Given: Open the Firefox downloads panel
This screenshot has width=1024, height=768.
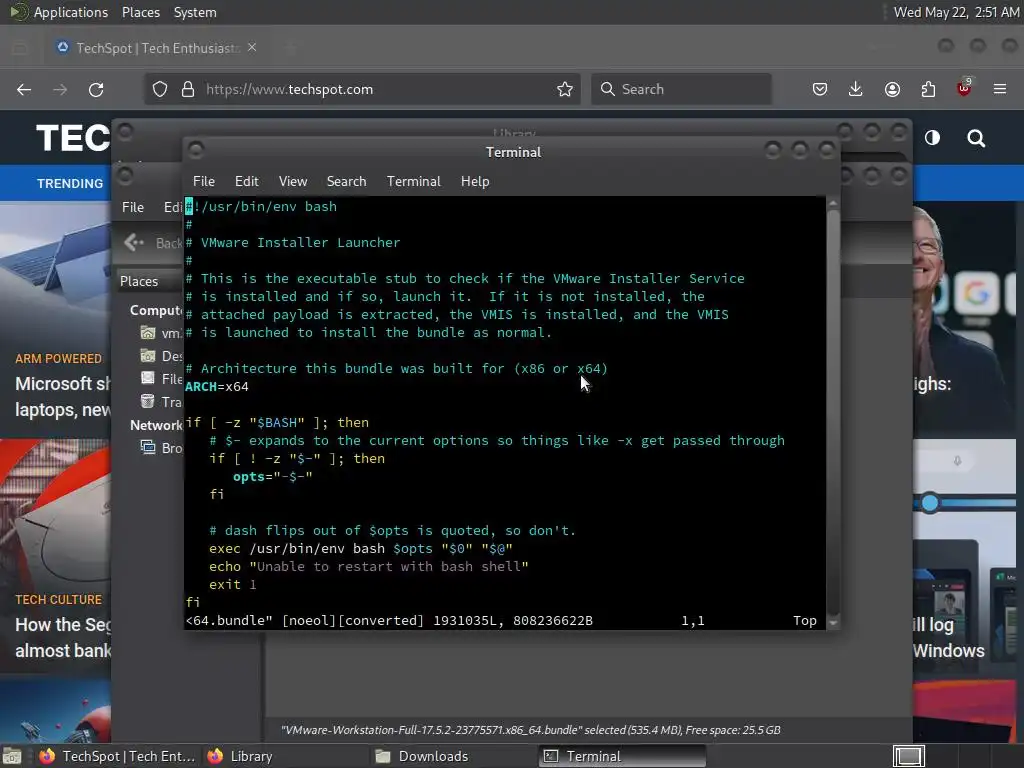Looking at the screenshot, I should tap(856, 89).
